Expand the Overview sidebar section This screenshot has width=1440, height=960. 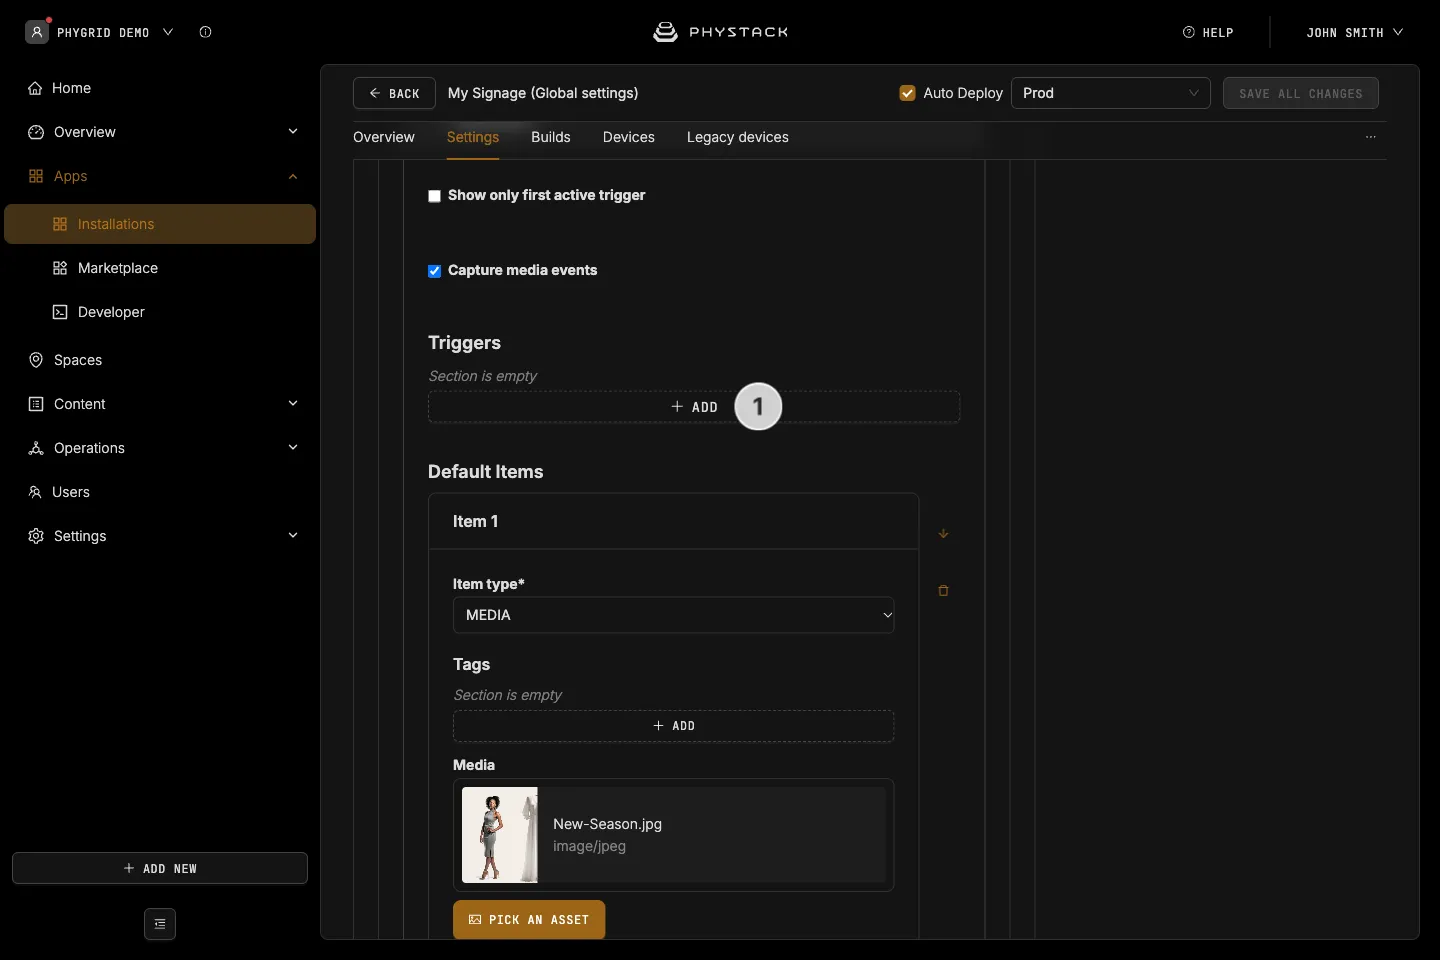[x=293, y=132]
